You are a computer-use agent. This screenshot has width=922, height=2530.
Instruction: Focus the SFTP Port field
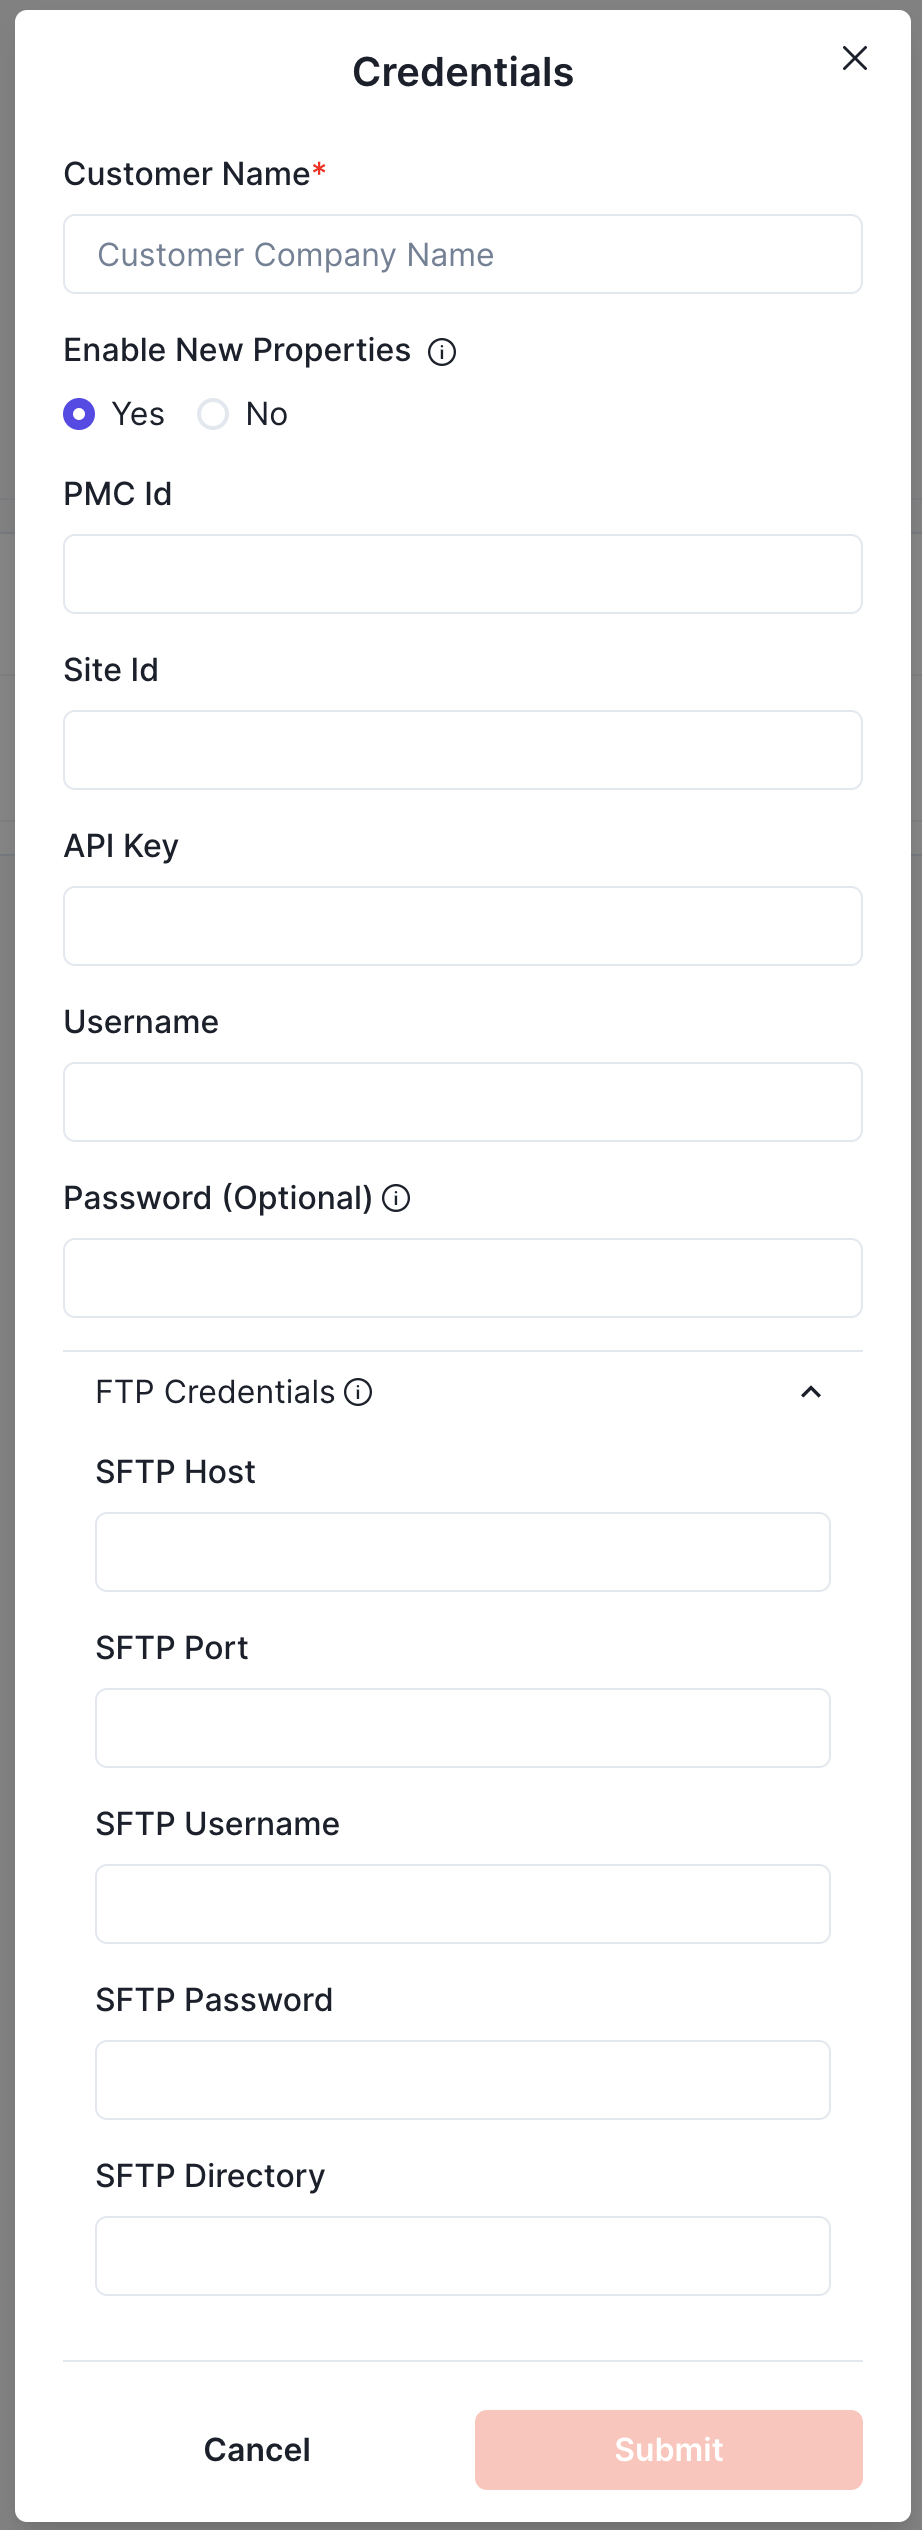[x=462, y=1728]
